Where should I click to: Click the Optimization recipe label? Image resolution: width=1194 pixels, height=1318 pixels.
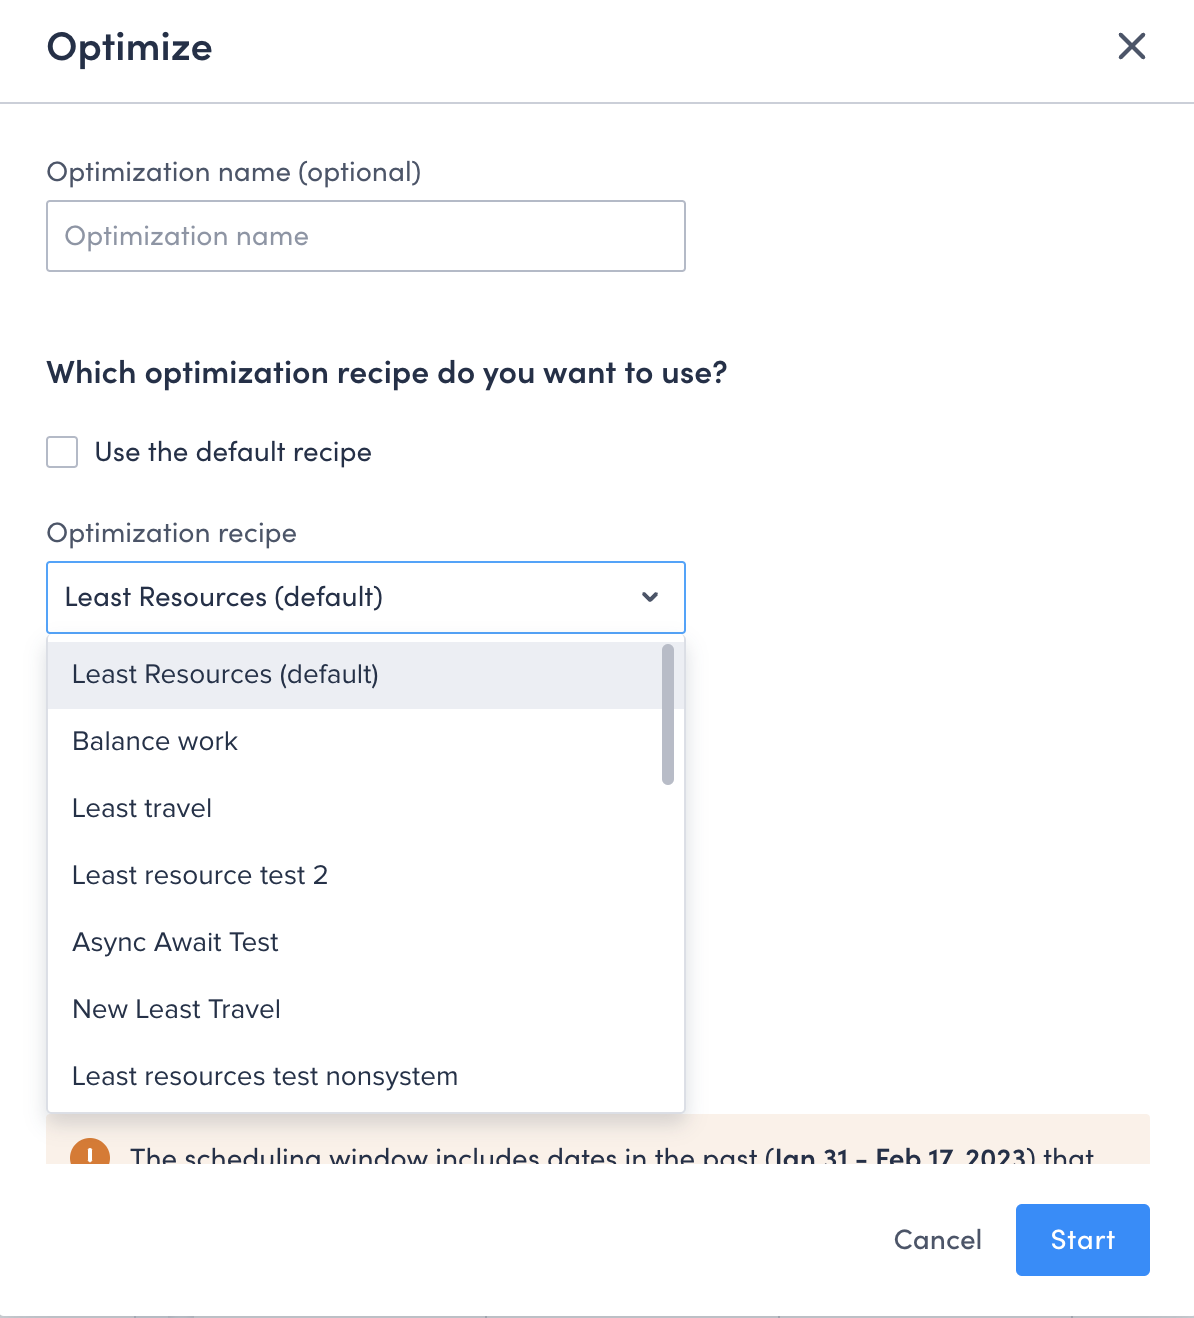click(x=171, y=533)
